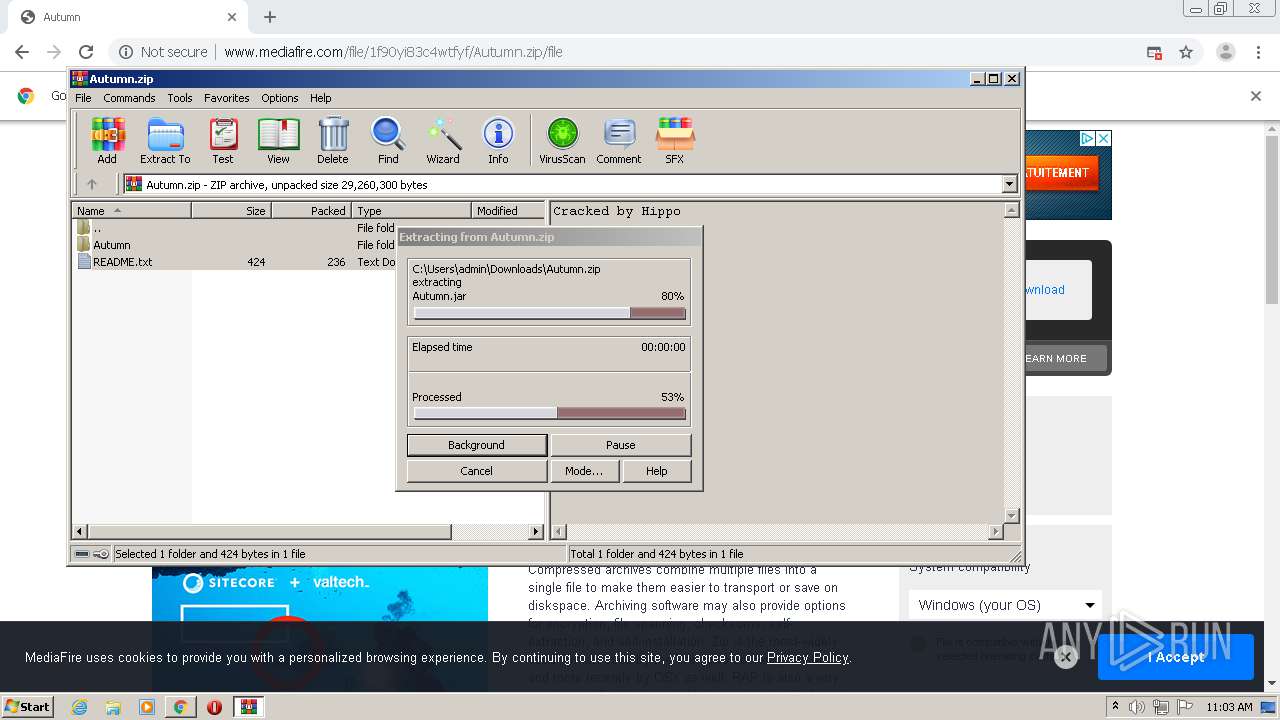
Task: Close the Chrome notification bar
Action: 1256,96
